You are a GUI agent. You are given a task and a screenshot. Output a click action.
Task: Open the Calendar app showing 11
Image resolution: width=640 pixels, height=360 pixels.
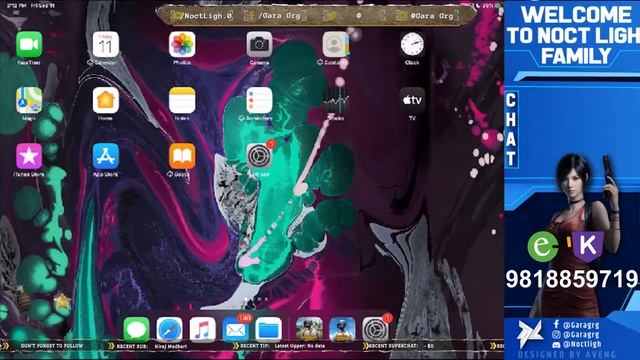point(105,45)
